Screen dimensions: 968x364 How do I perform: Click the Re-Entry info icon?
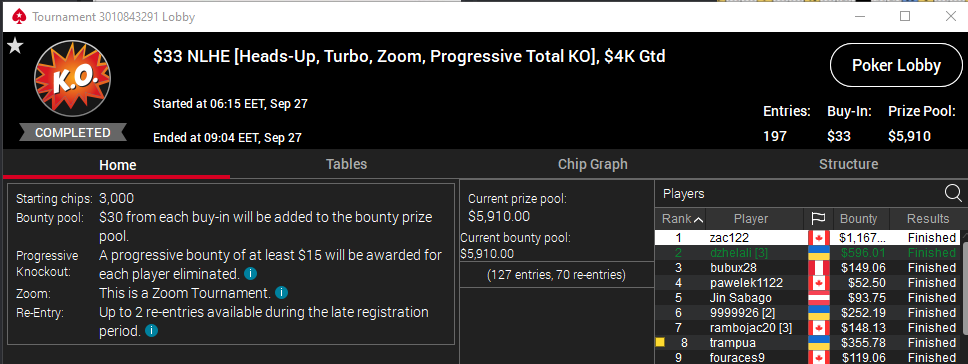(x=151, y=331)
